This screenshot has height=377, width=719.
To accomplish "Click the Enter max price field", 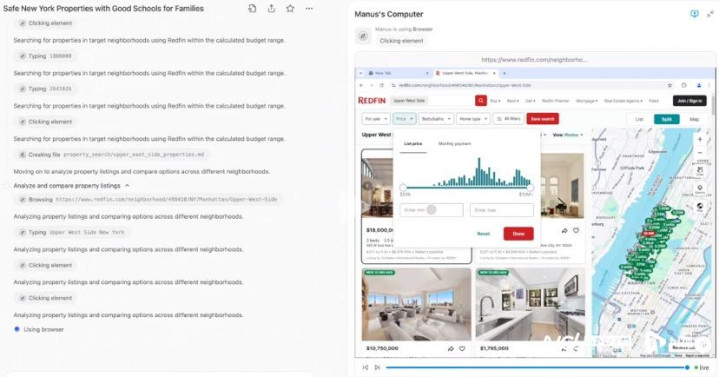I will coord(502,210).
